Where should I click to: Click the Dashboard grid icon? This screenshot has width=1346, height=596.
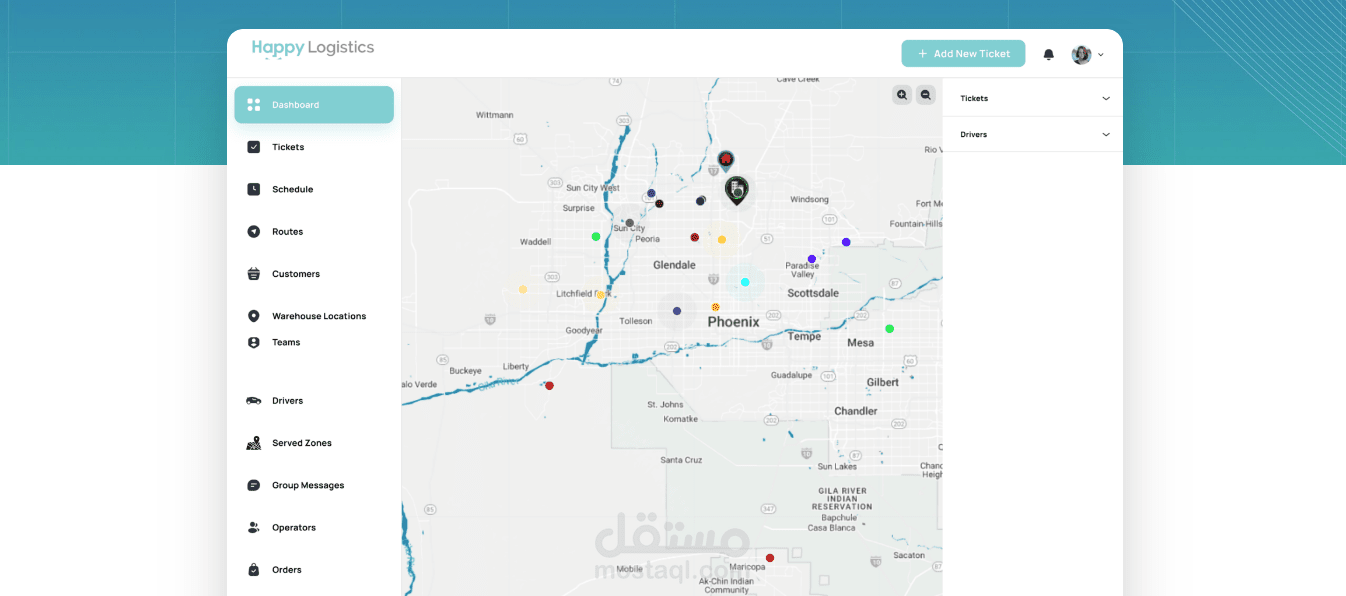tap(253, 105)
